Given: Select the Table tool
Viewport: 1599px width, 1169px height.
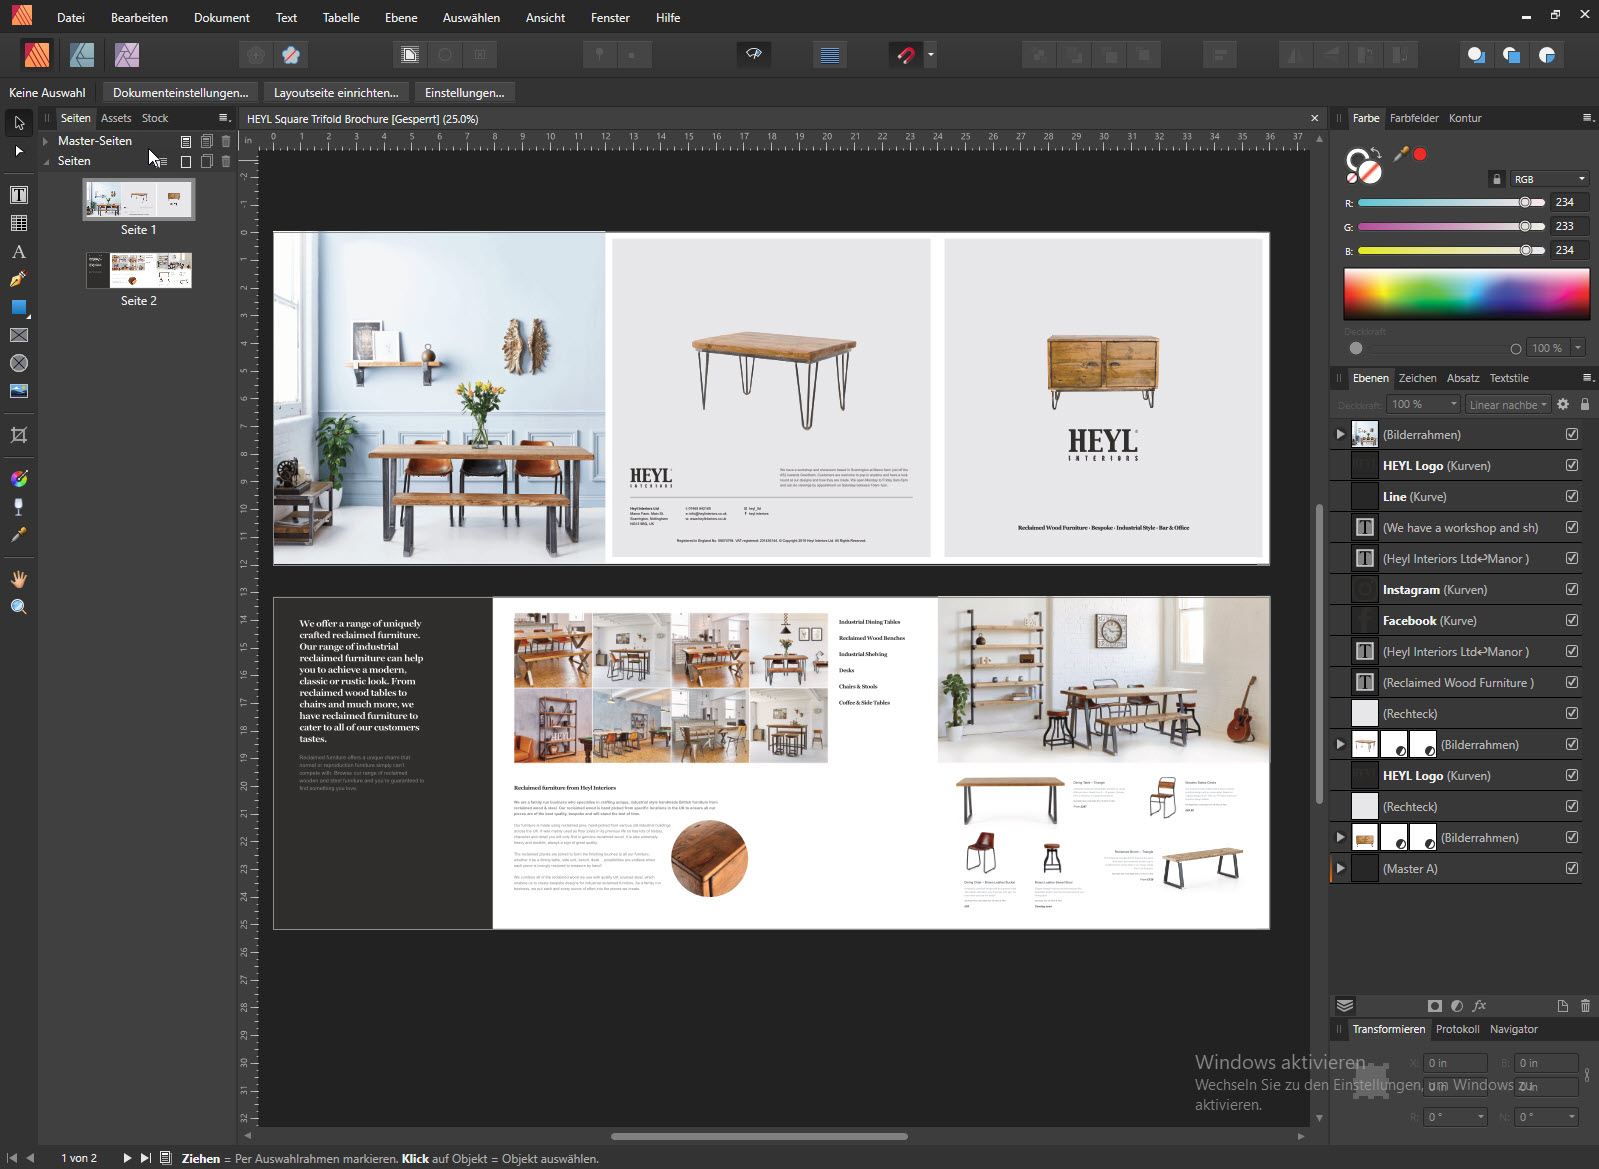Looking at the screenshot, I should 18,223.
